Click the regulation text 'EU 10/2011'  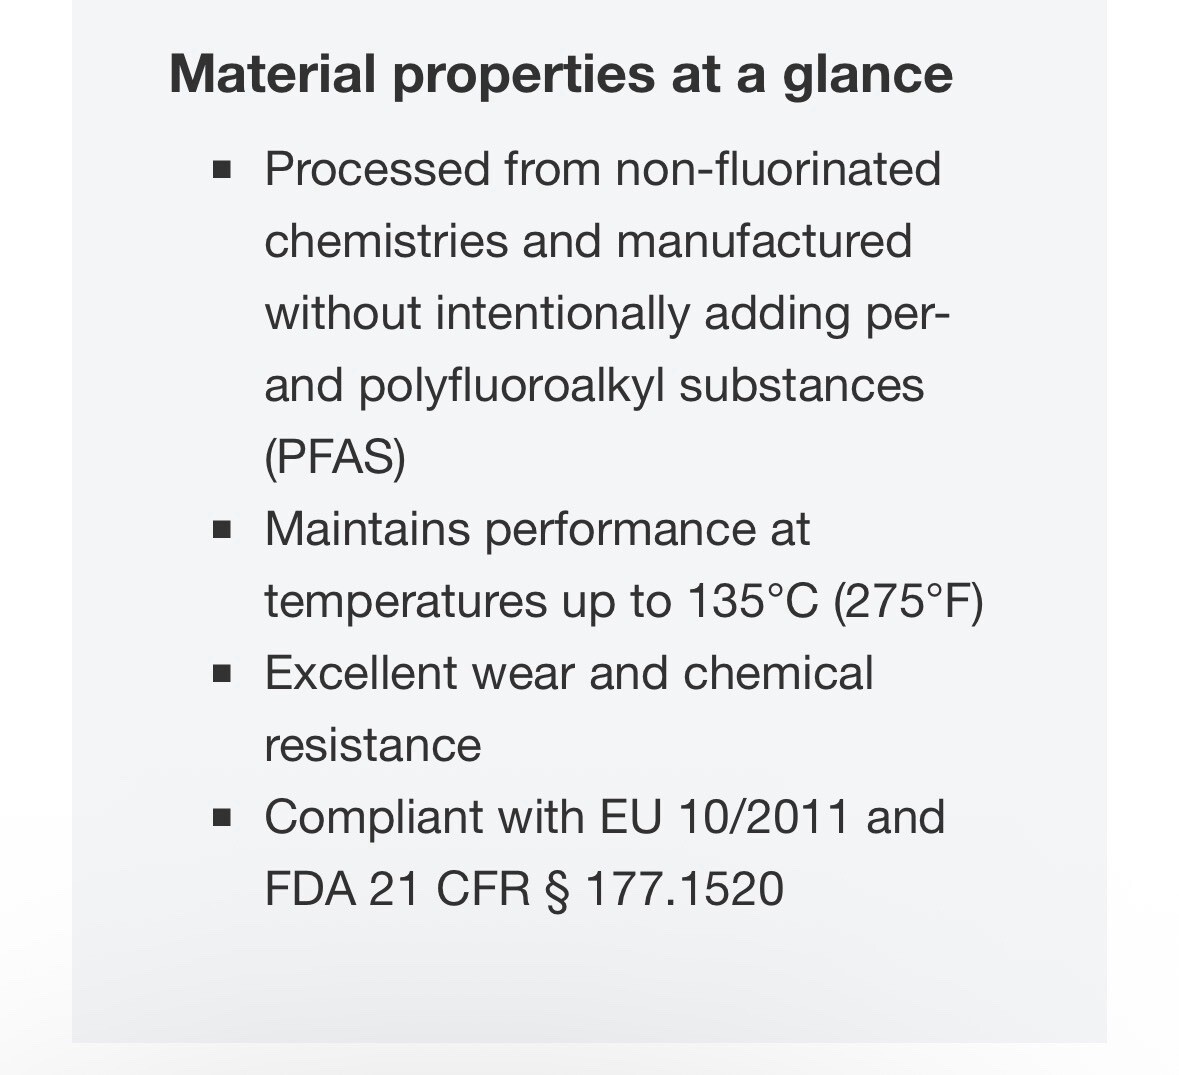coord(725,817)
